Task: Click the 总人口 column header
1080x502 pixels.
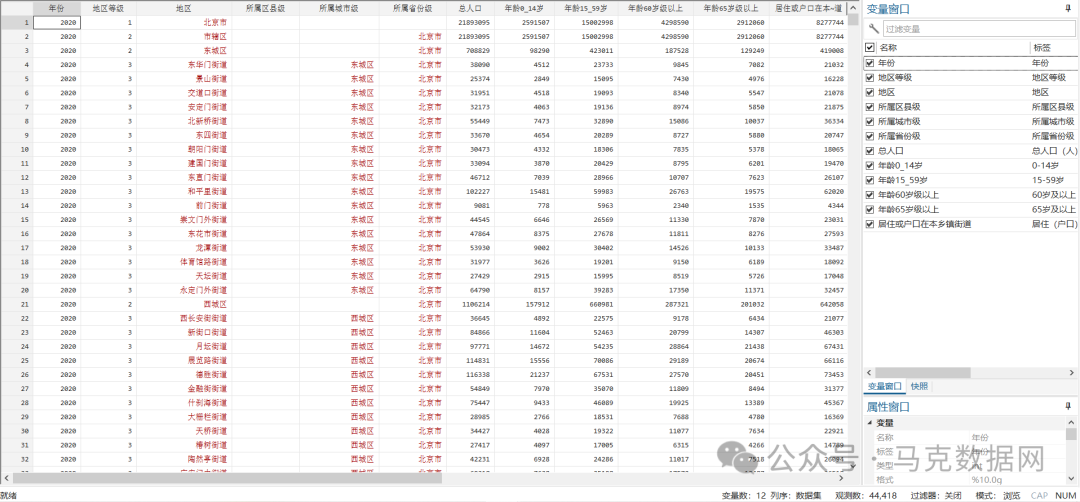Action: 470,8
